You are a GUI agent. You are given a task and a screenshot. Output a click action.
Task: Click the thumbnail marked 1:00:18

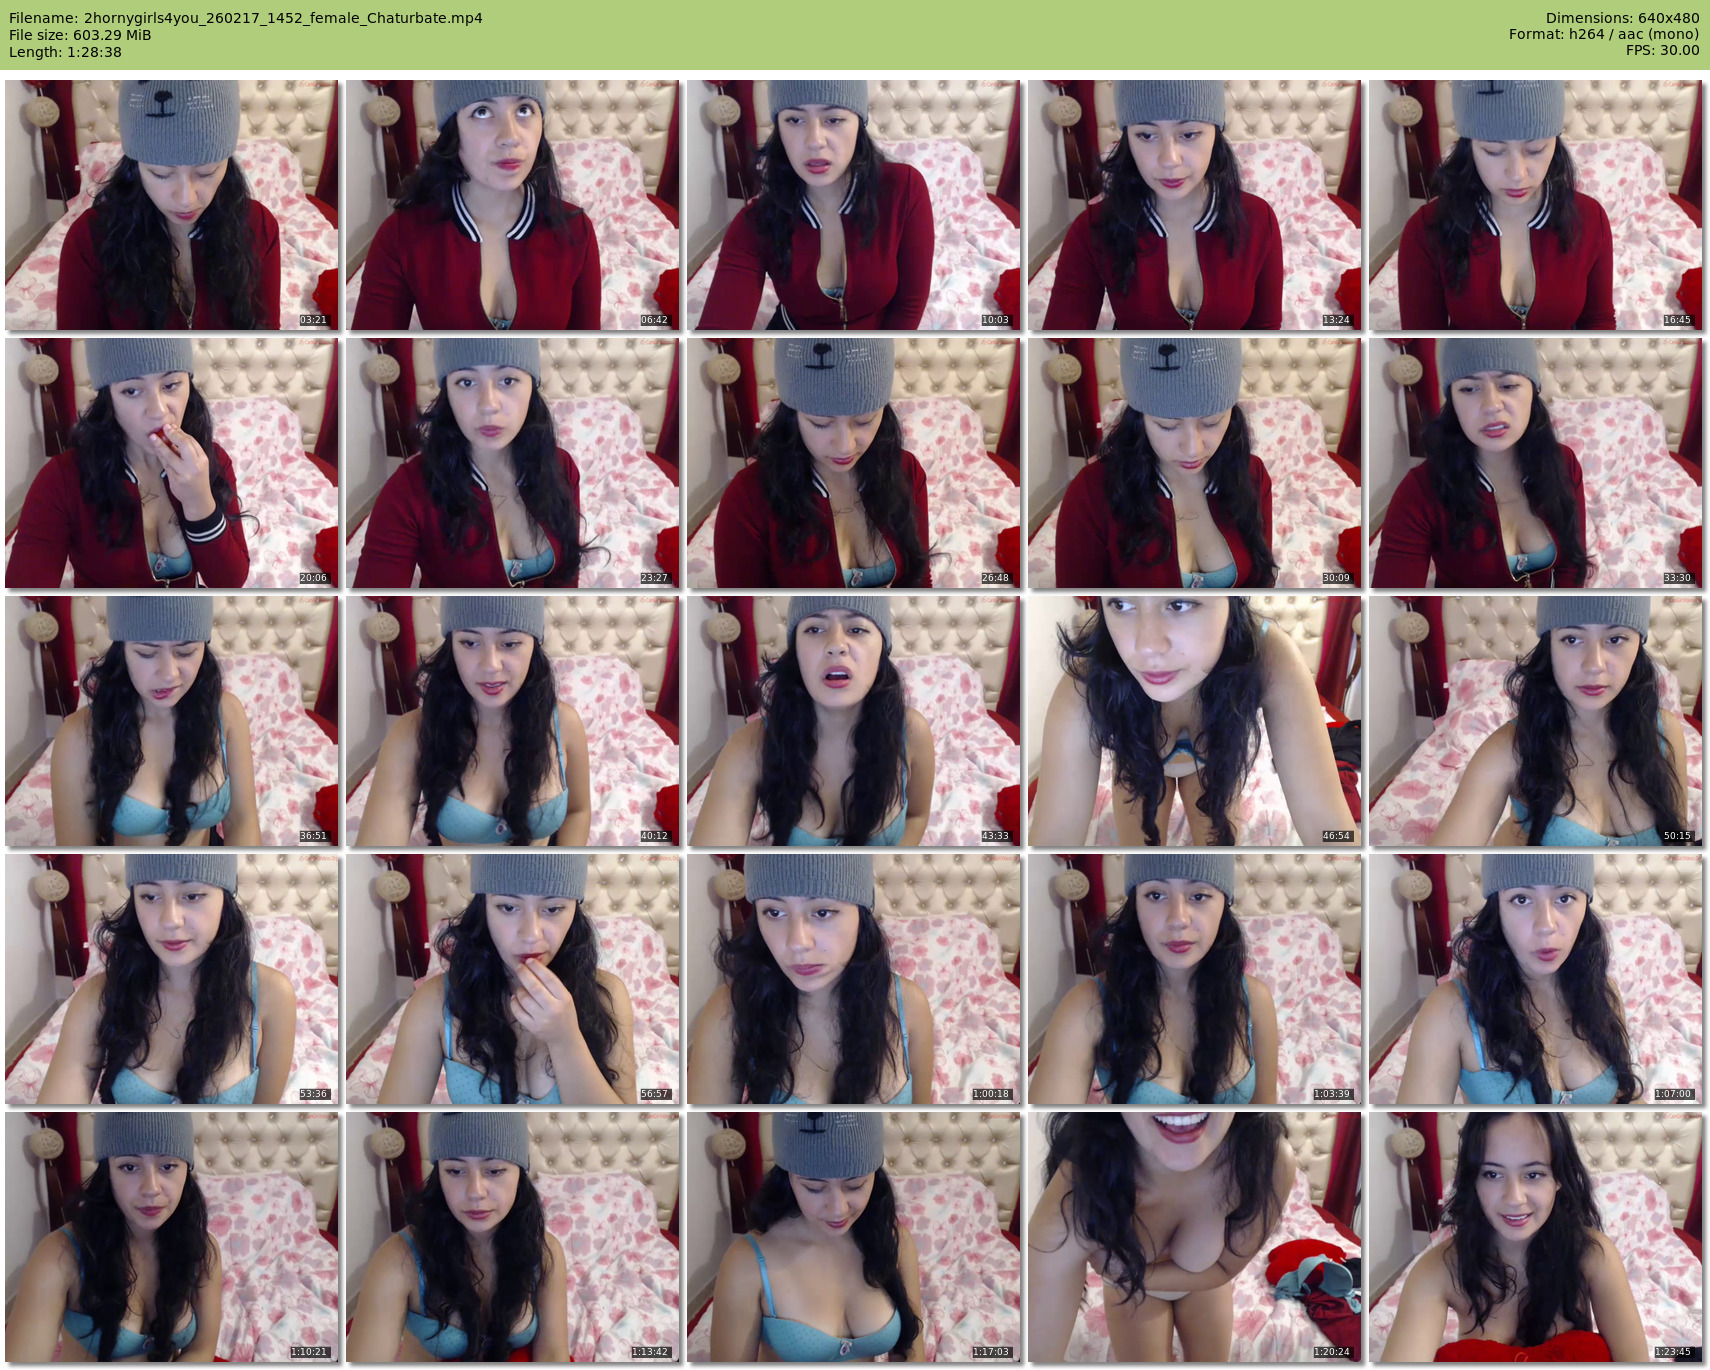[853, 979]
